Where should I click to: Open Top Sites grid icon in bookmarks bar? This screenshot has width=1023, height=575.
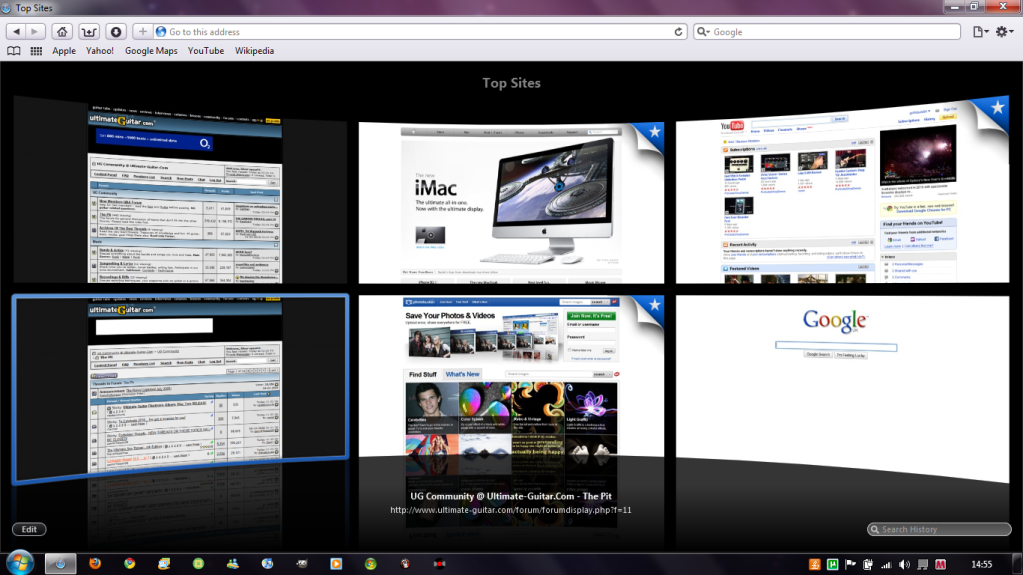[x=36, y=51]
